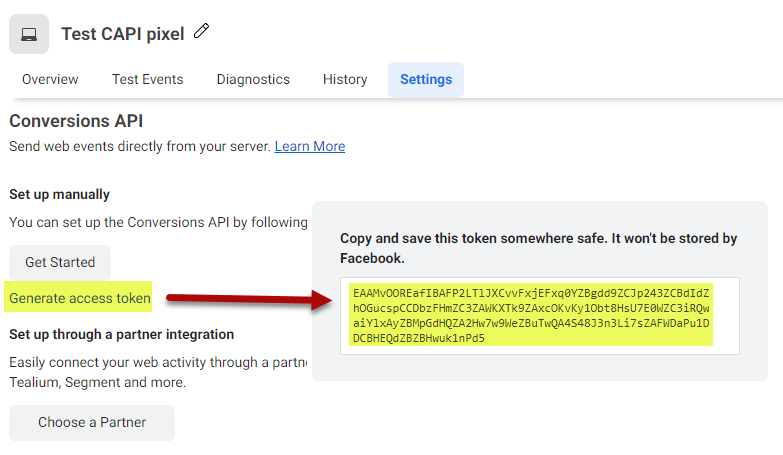Follow the Learn More link
This screenshot has height=455, width=783.
tap(310, 146)
